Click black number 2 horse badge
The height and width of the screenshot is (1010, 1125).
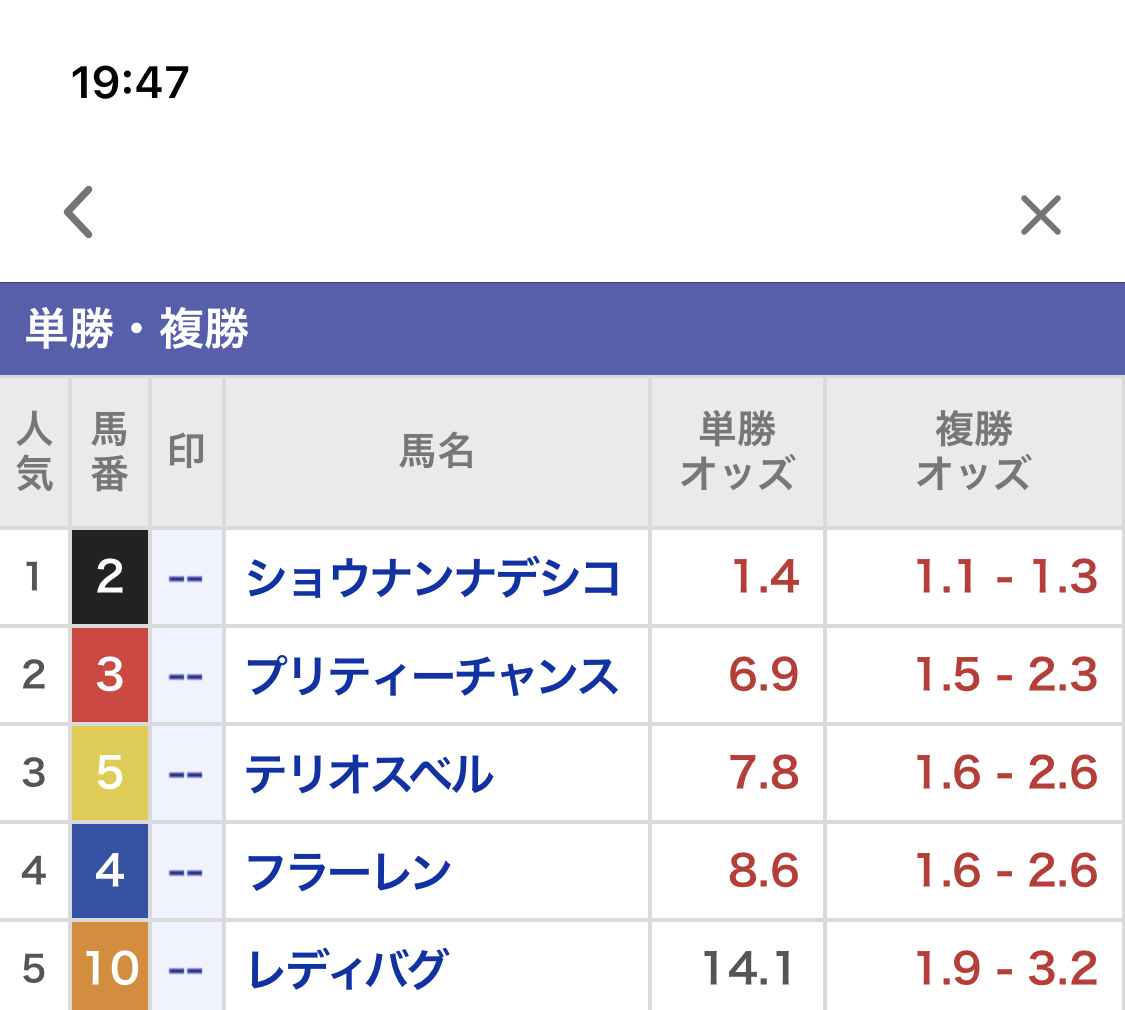click(x=110, y=578)
